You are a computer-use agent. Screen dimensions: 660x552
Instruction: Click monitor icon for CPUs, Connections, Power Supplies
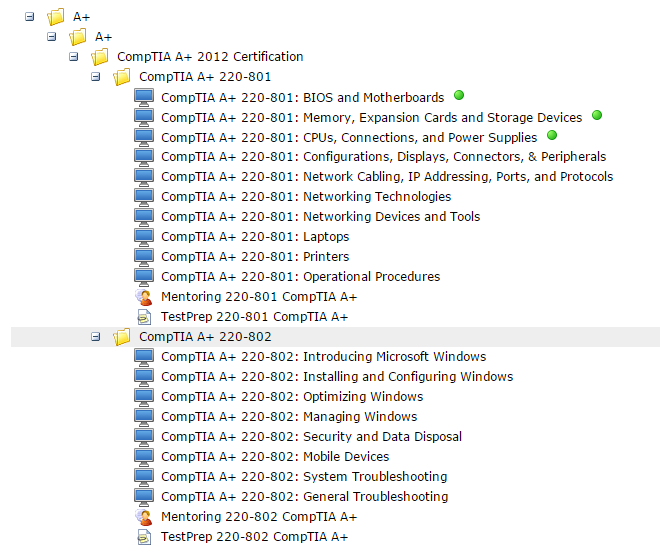click(x=144, y=137)
